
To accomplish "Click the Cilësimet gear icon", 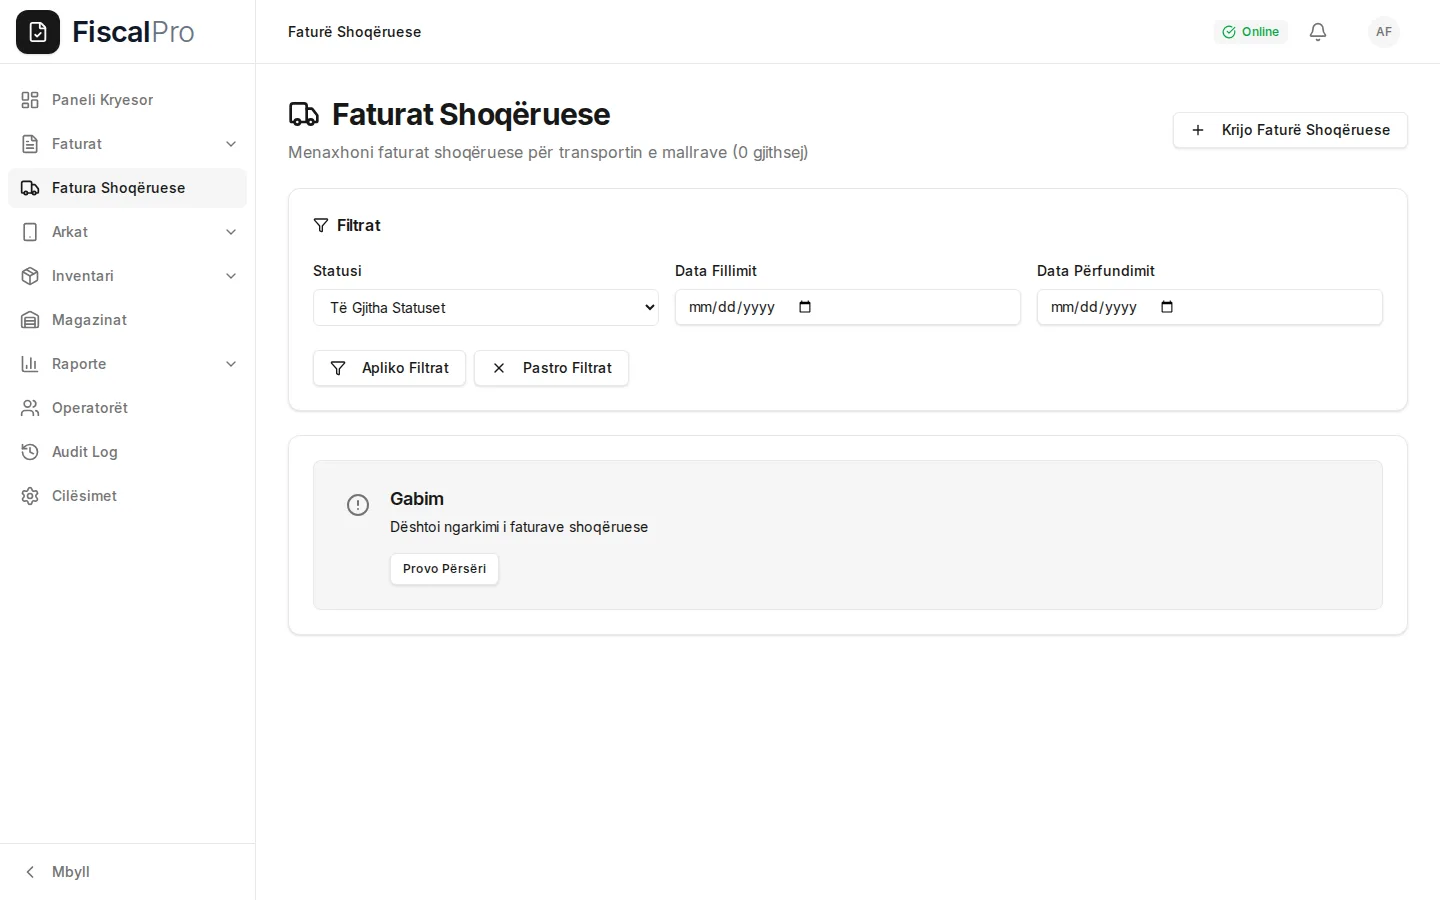I will coord(30,496).
